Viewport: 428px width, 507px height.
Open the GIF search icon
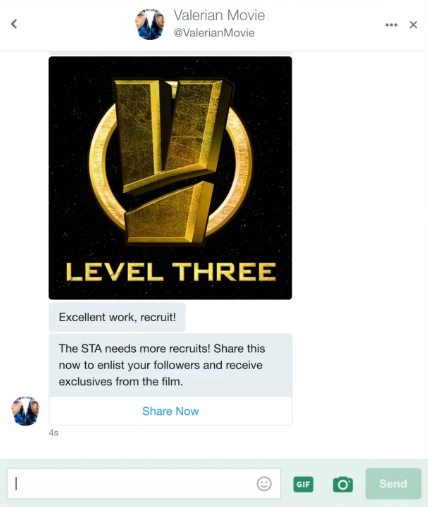pos(303,484)
